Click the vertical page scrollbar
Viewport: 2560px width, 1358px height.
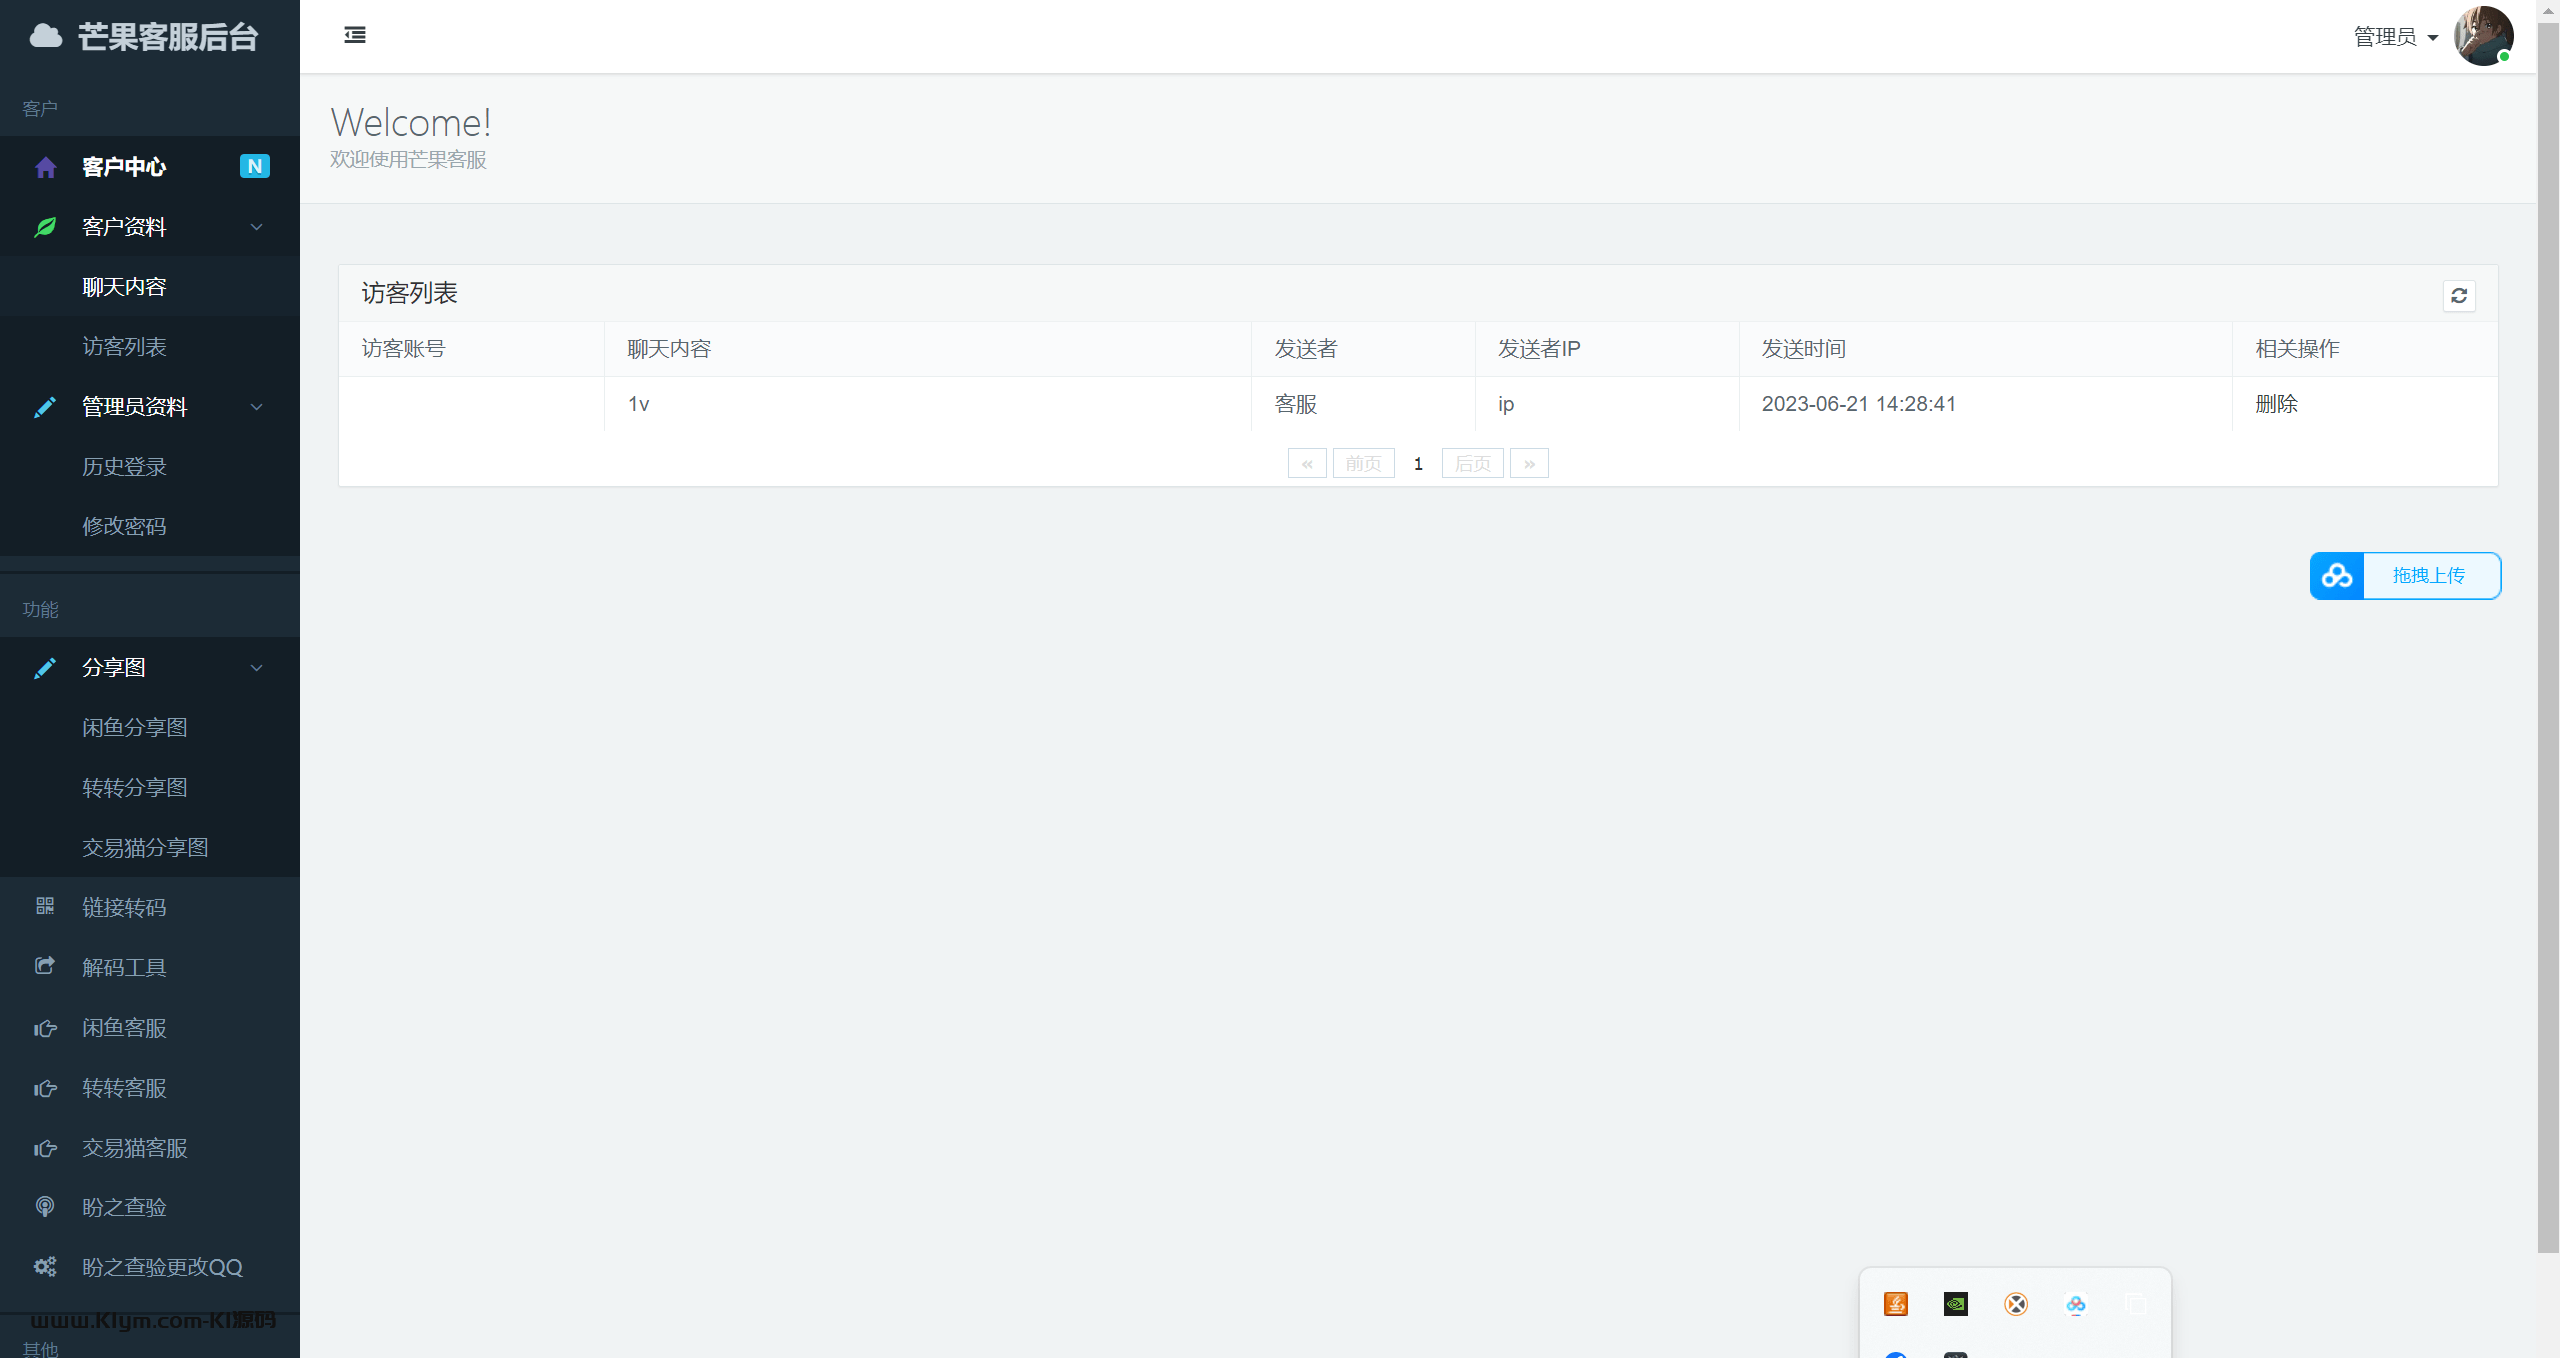pyautogui.click(x=2548, y=640)
